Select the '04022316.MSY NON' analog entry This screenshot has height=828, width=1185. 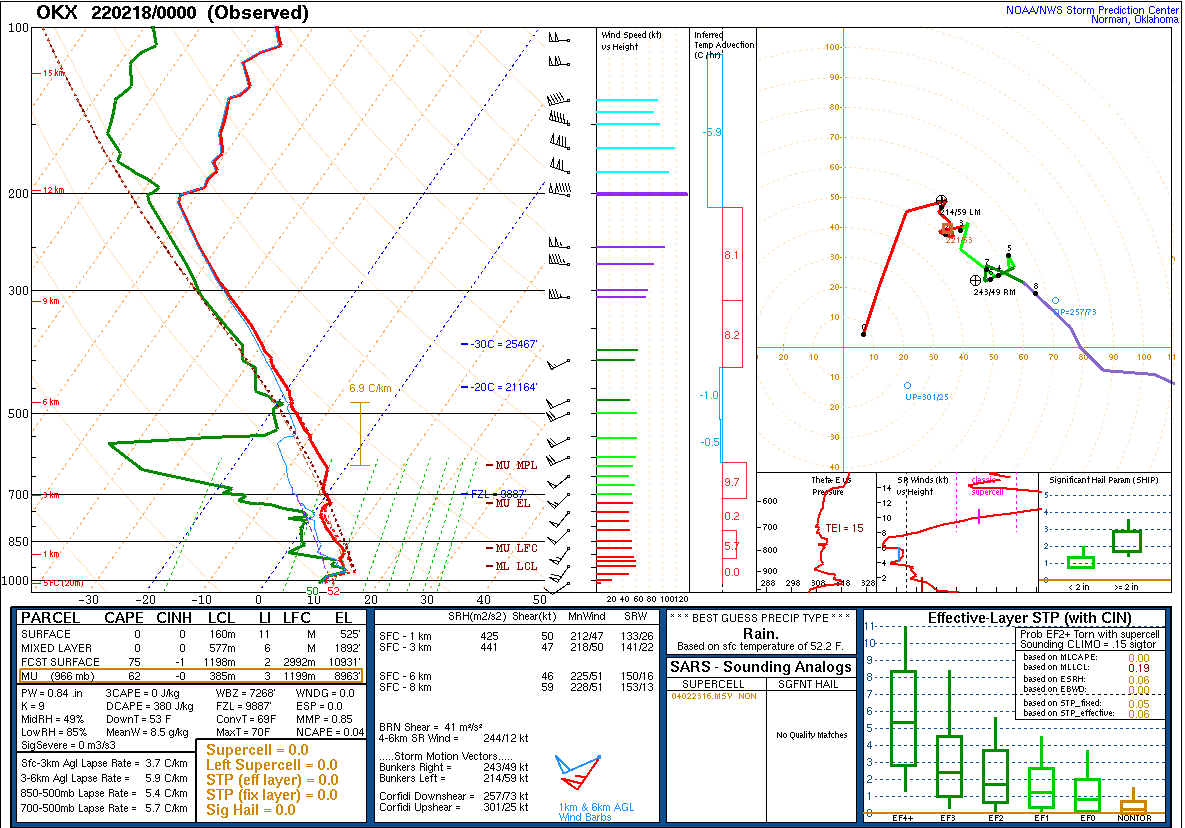(713, 696)
